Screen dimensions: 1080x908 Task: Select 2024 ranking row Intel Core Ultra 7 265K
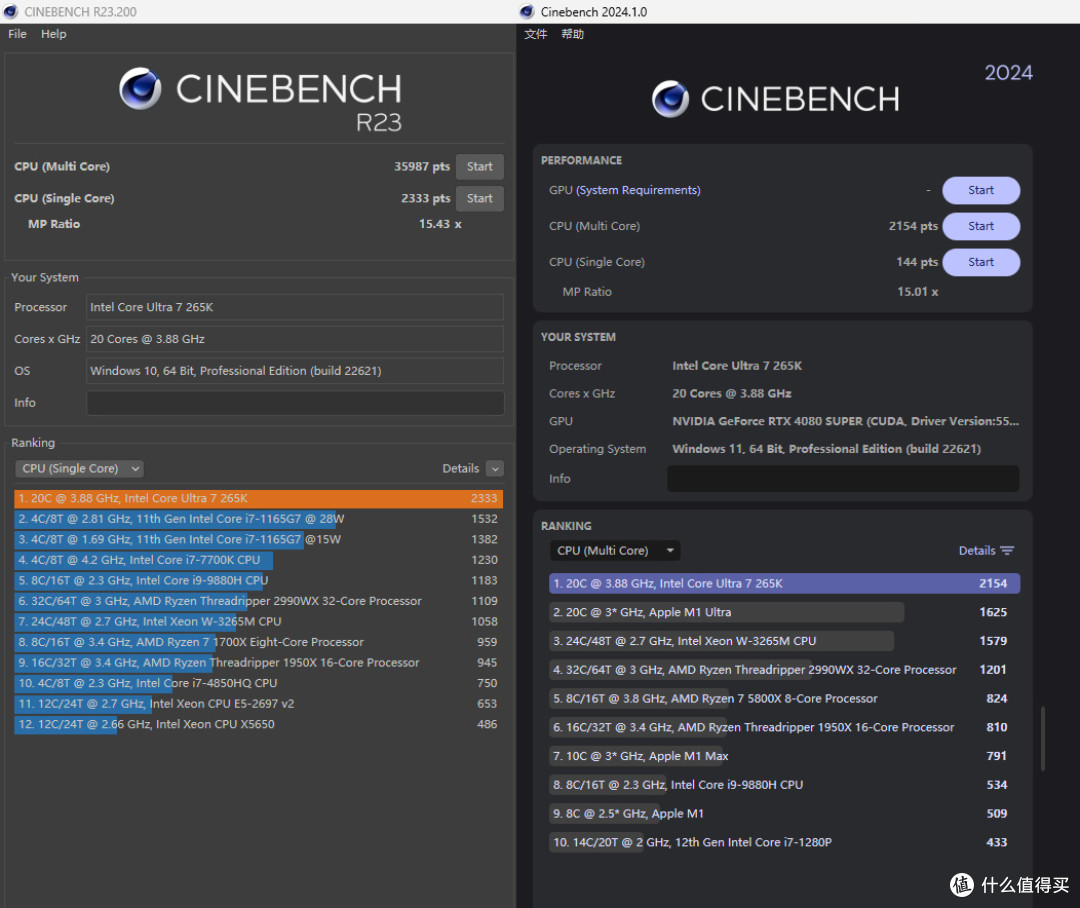pos(785,584)
